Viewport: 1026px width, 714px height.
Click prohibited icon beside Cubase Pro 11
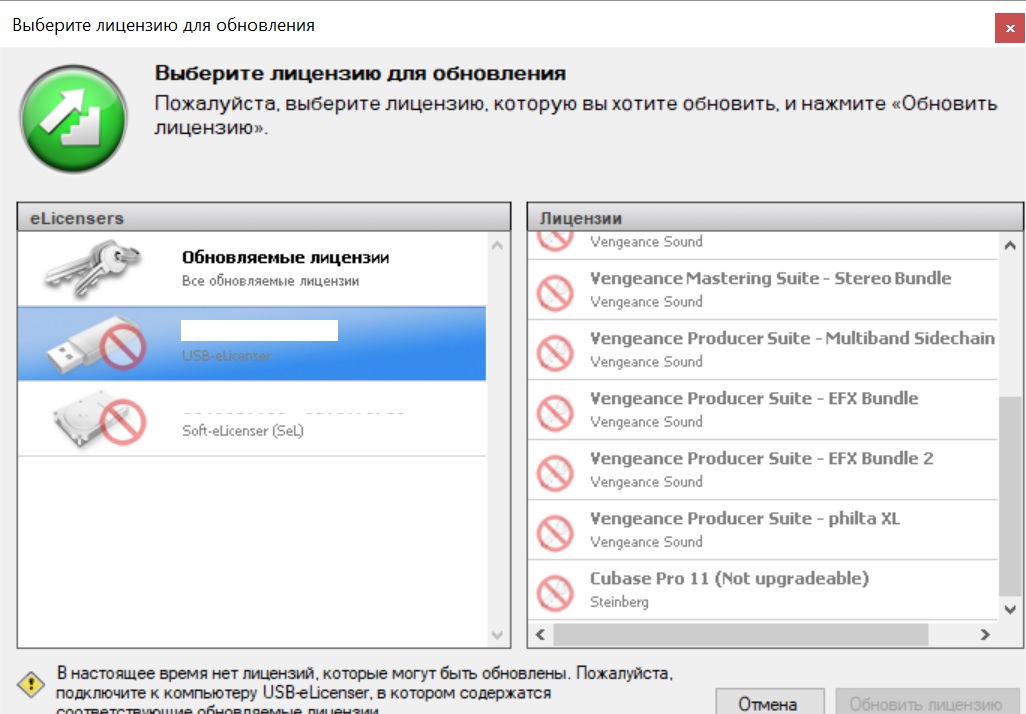tap(555, 592)
